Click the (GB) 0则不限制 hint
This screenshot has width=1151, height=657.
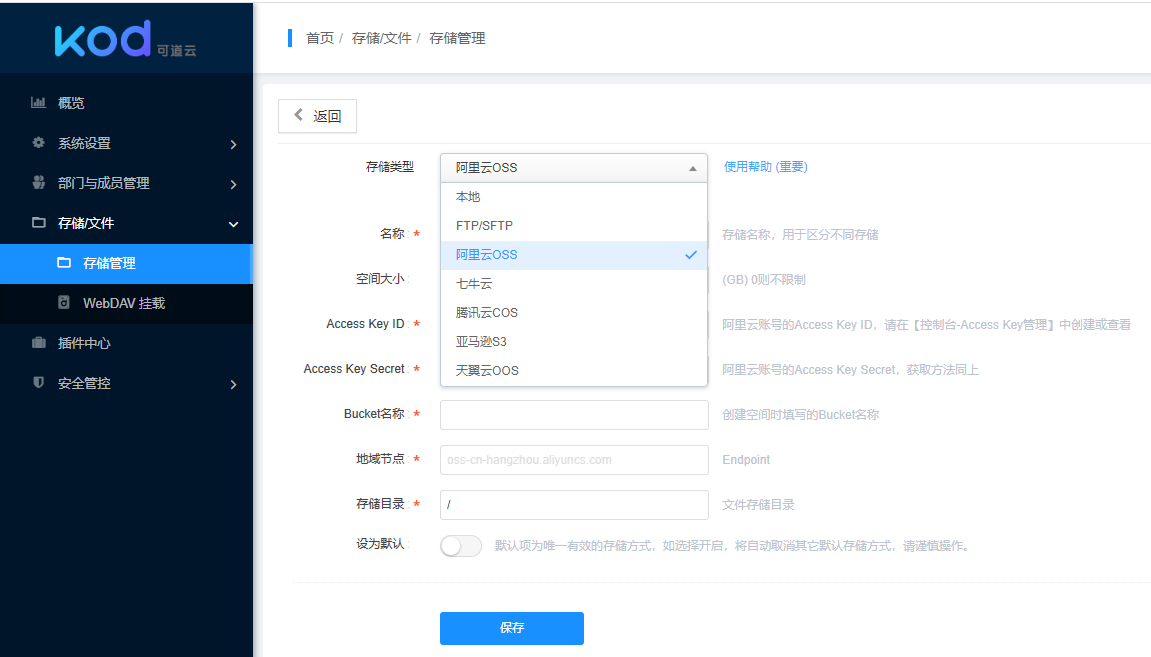[764, 280]
